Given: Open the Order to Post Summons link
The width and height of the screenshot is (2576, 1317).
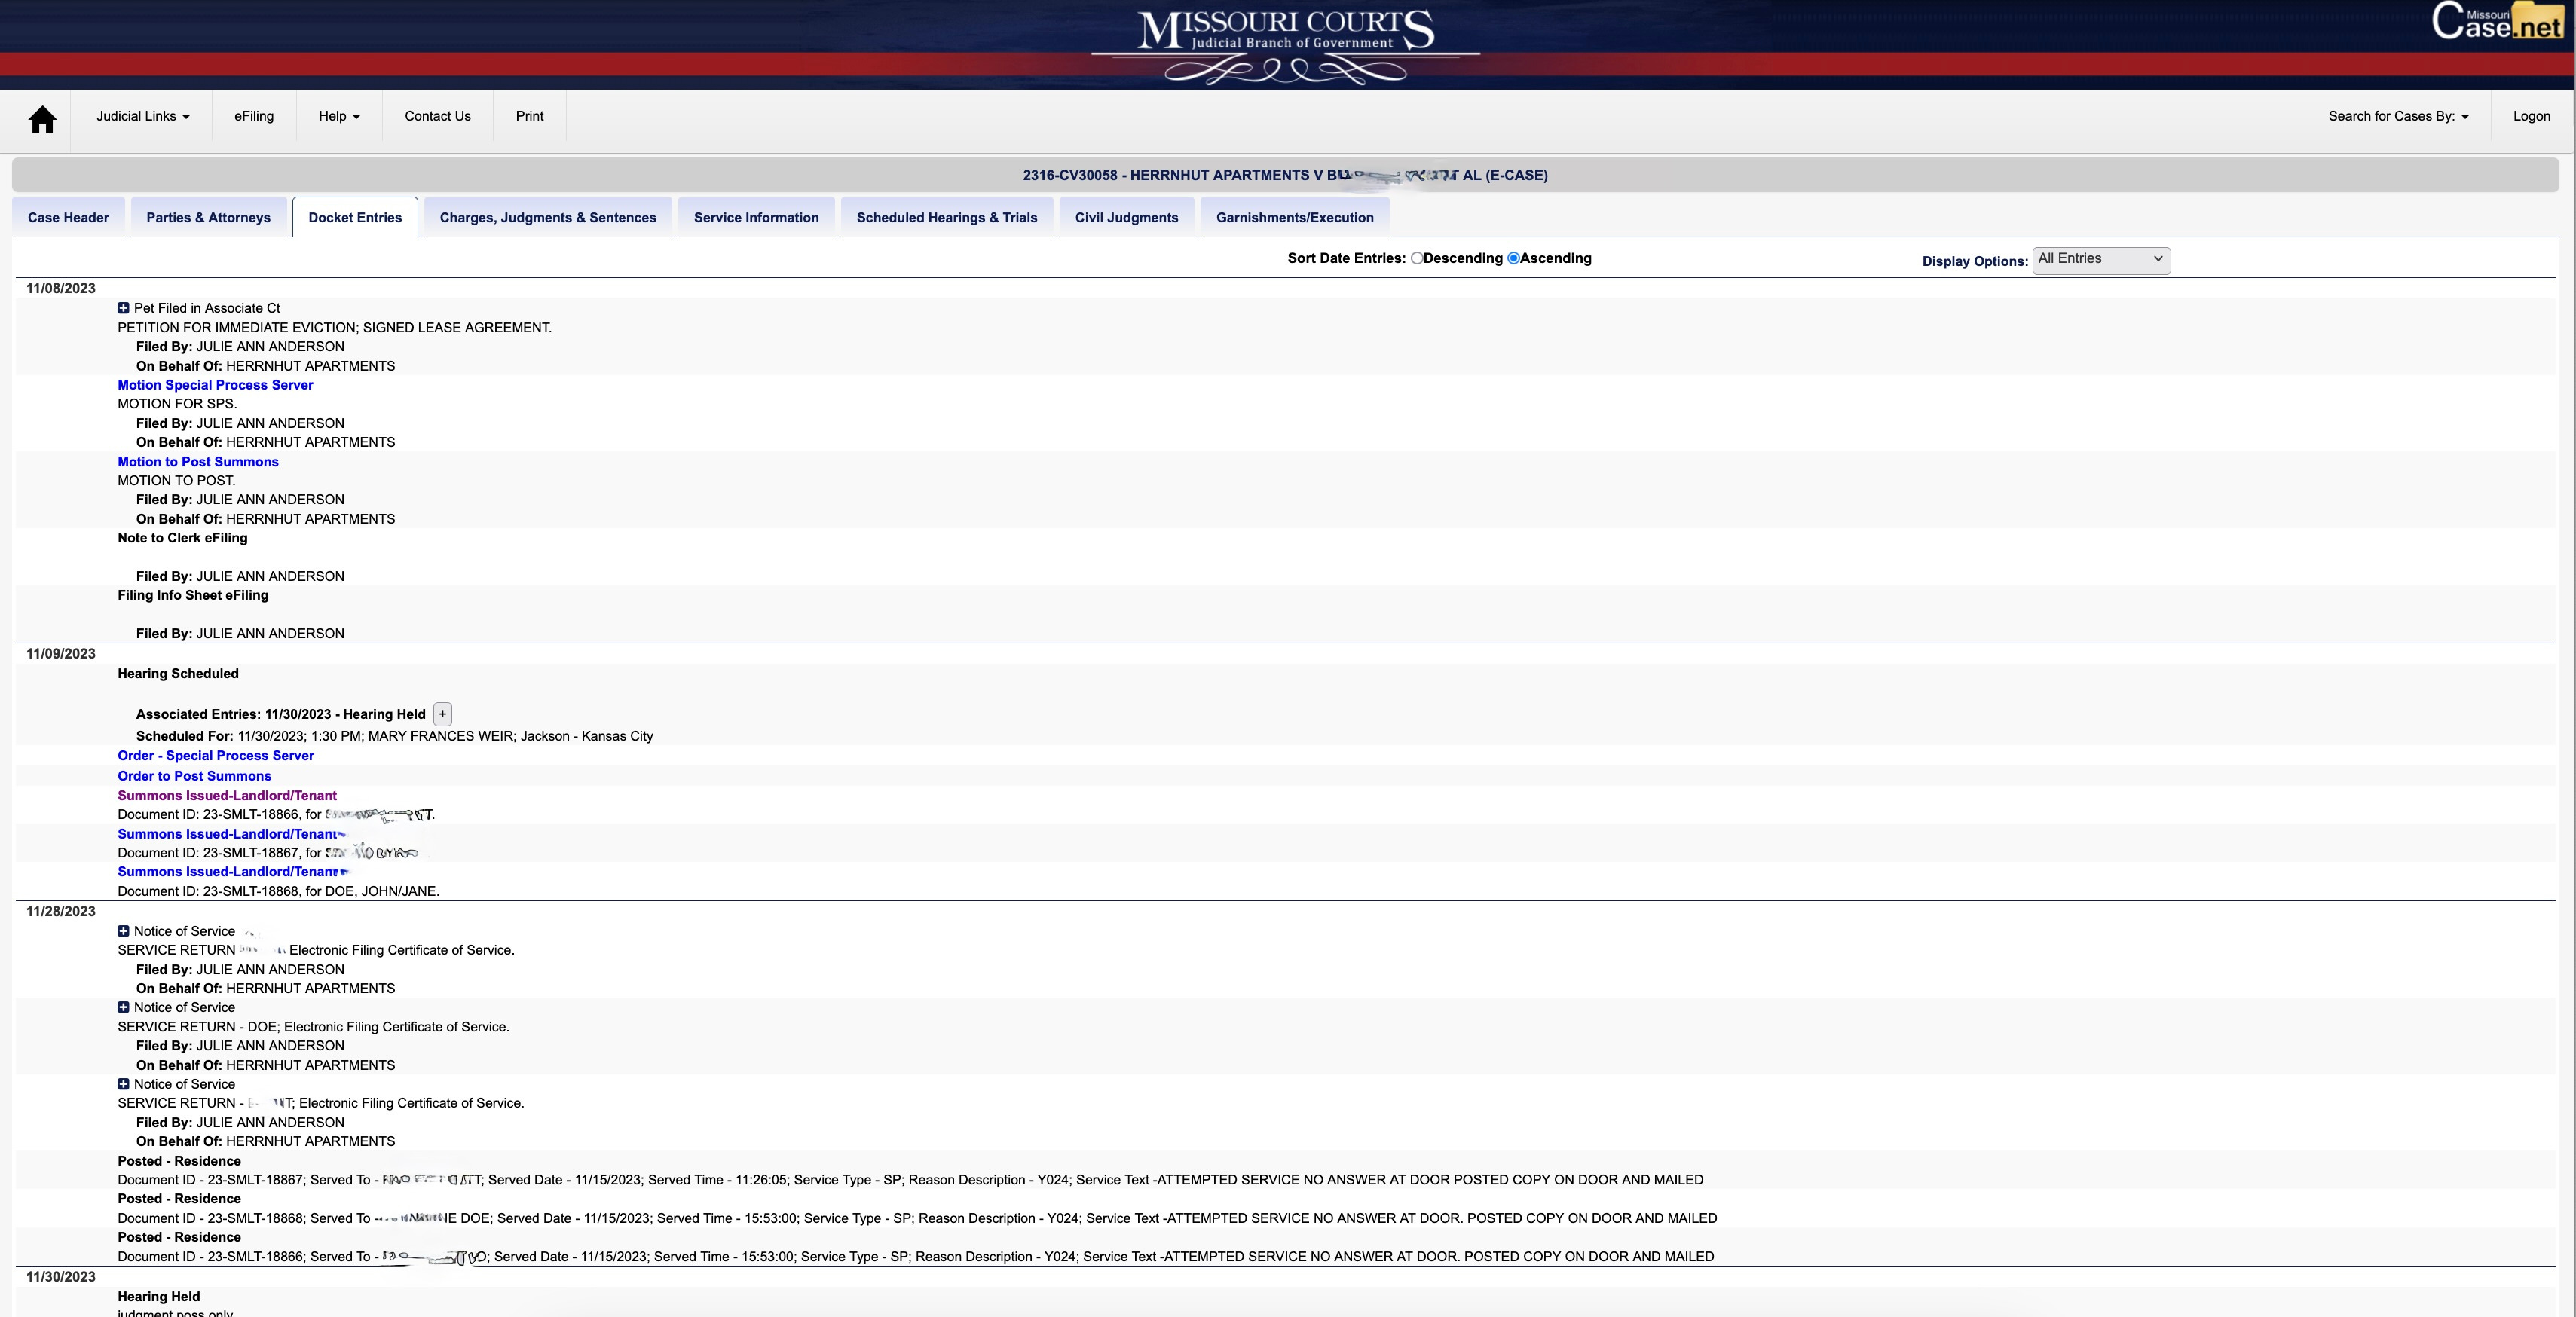Looking at the screenshot, I should click(194, 776).
